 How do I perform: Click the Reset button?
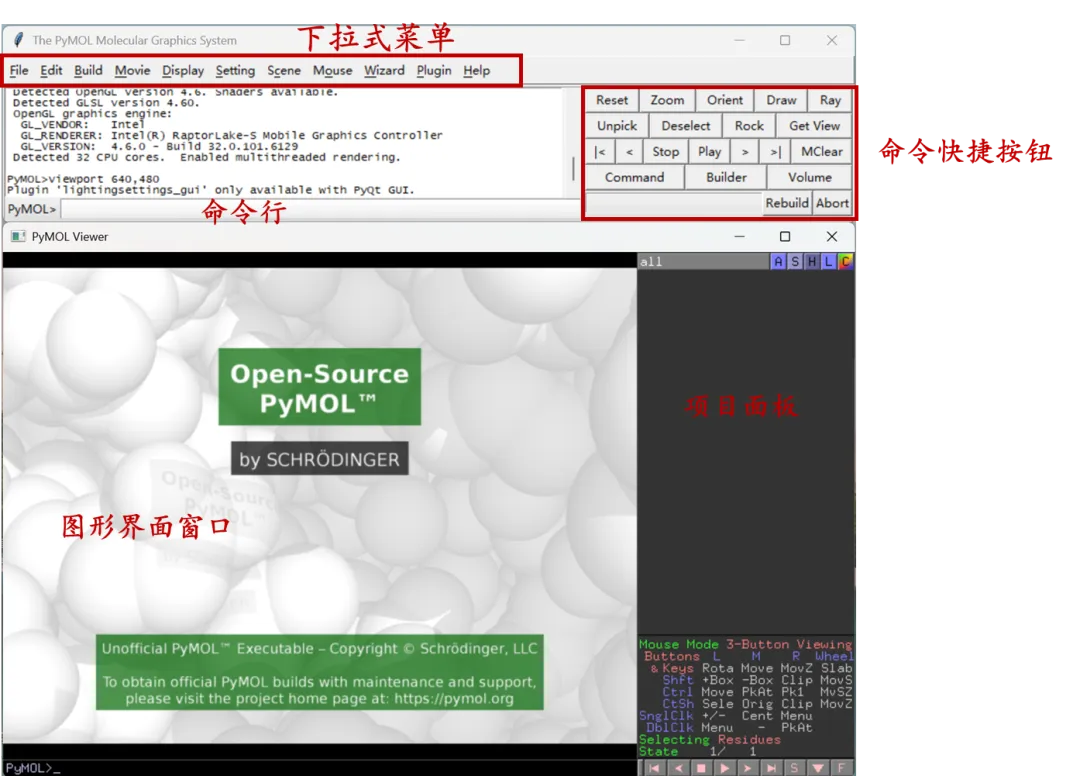coord(612,101)
